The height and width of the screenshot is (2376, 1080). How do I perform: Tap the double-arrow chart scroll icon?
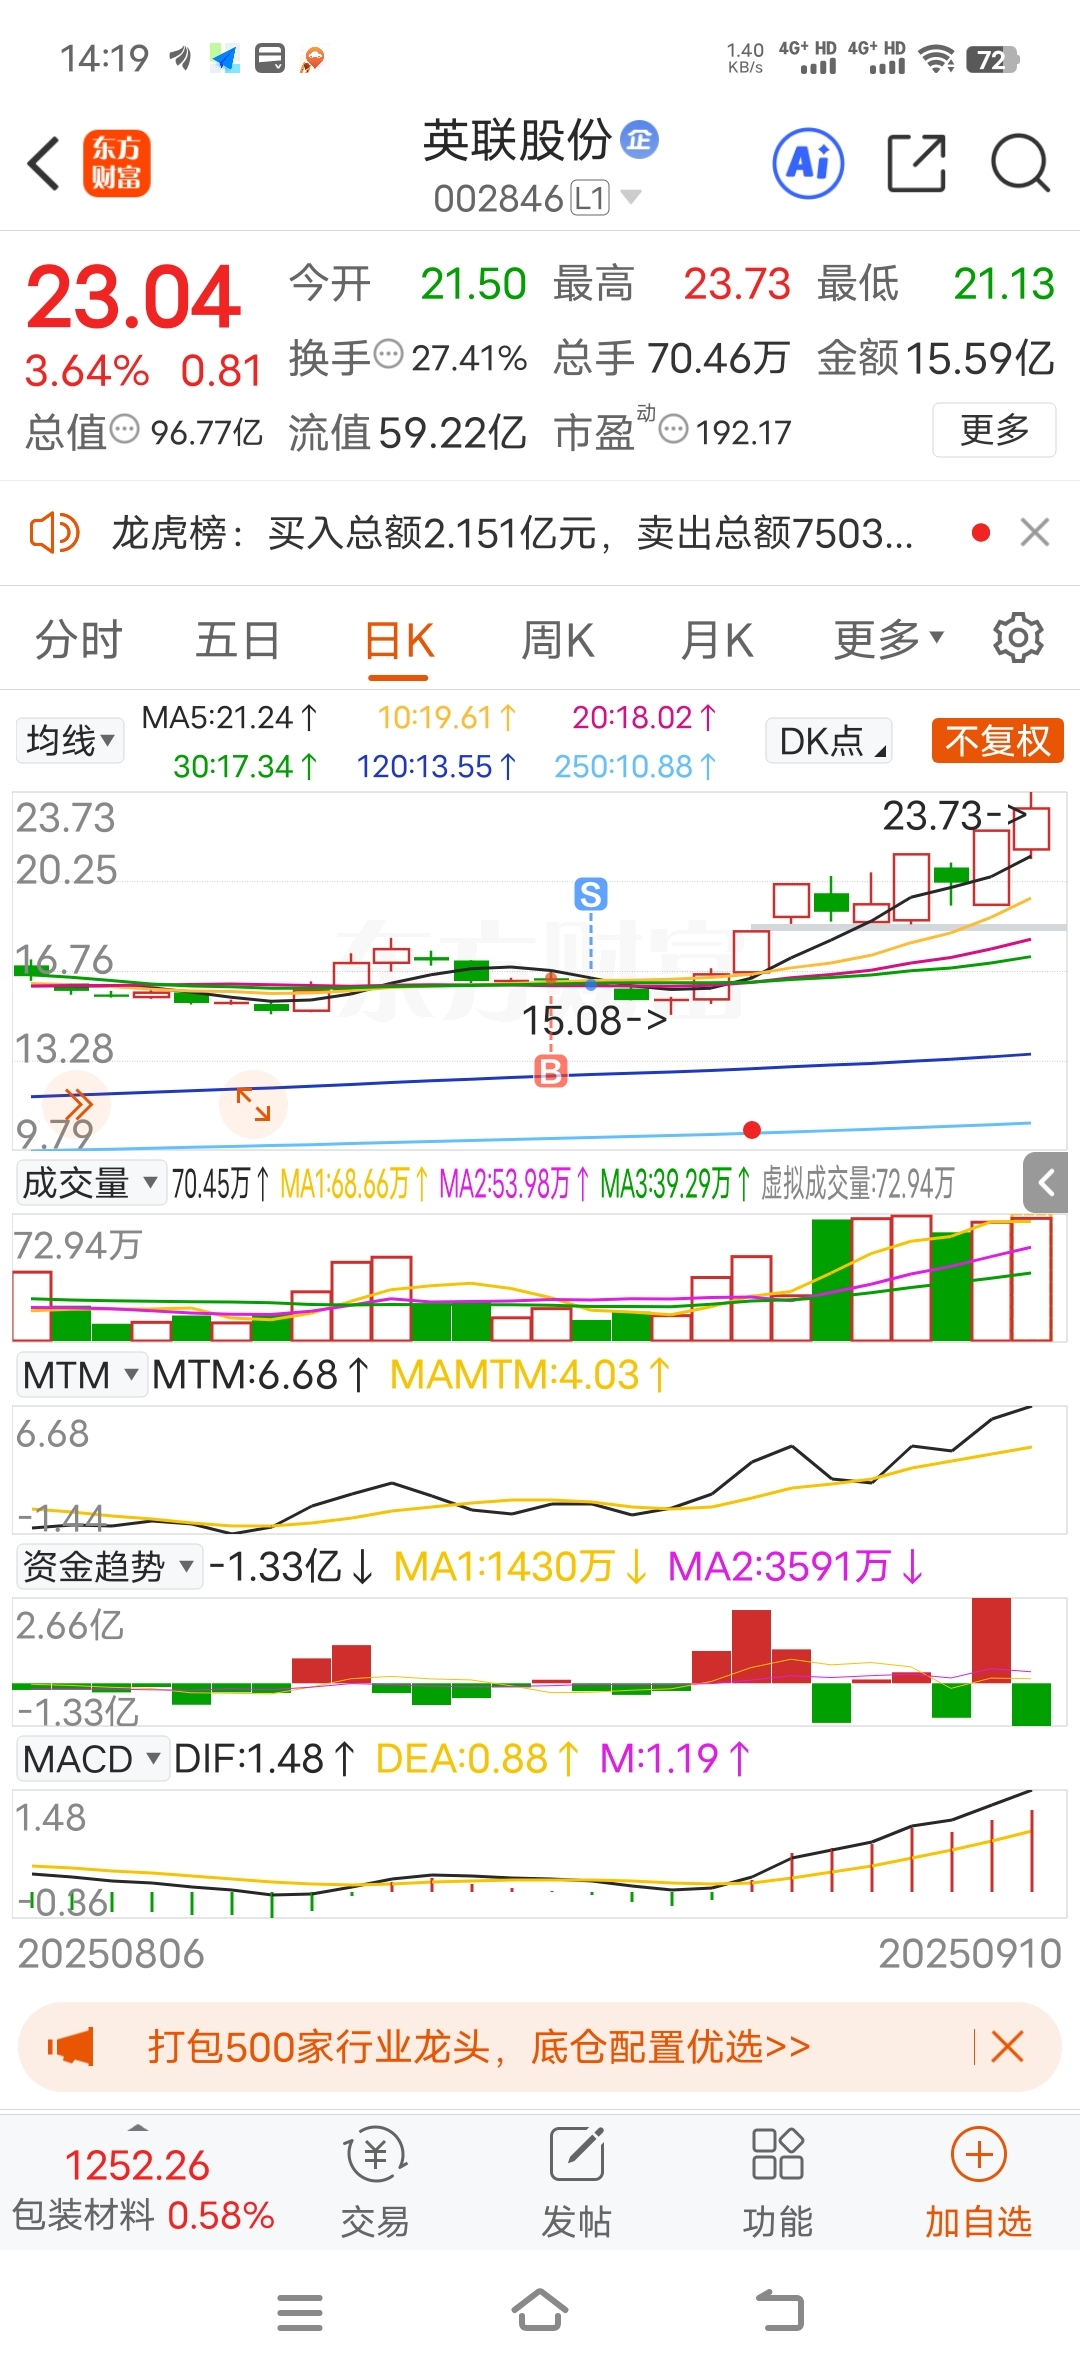(x=77, y=1104)
